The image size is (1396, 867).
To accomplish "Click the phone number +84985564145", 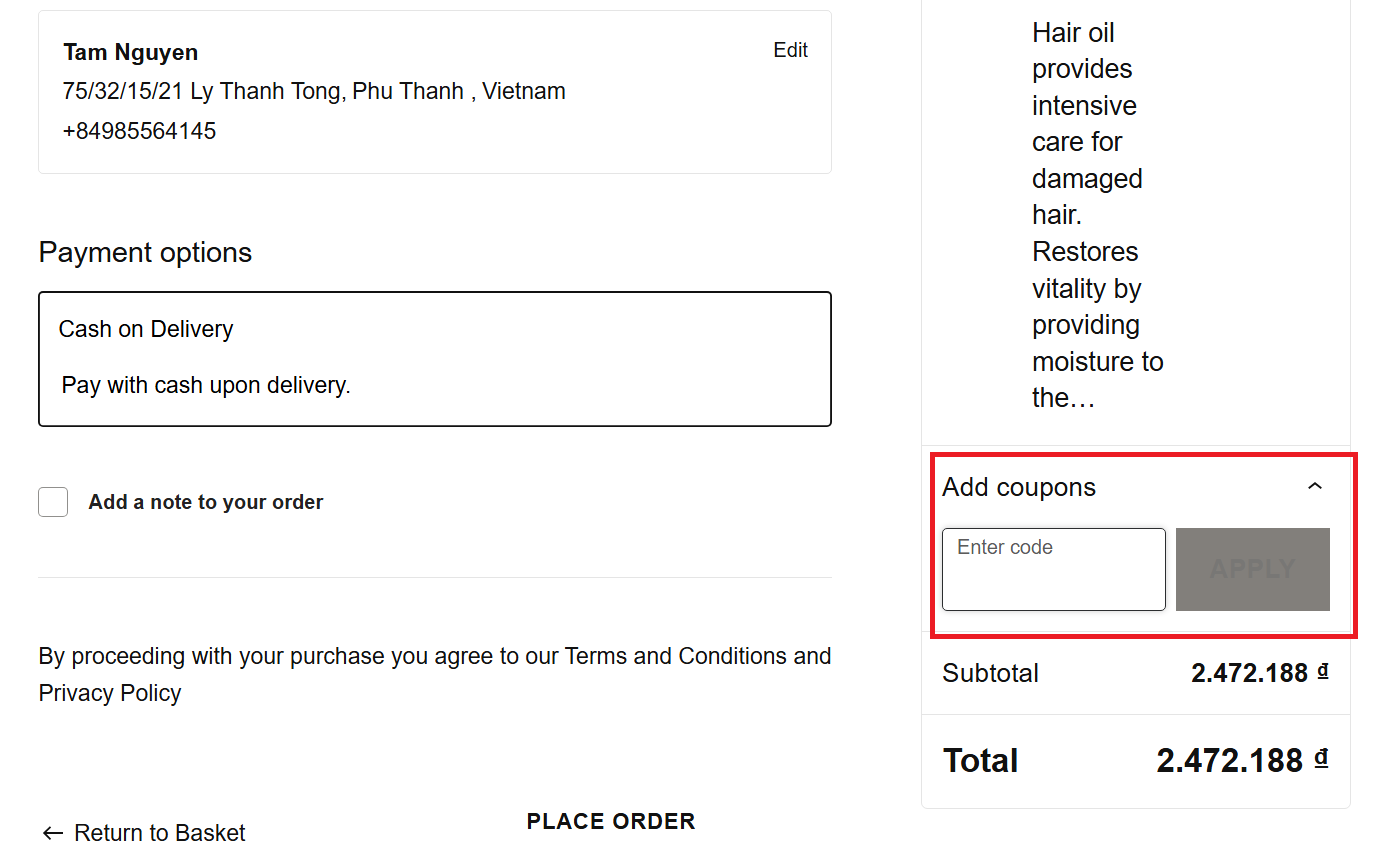I will (x=139, y=131).
